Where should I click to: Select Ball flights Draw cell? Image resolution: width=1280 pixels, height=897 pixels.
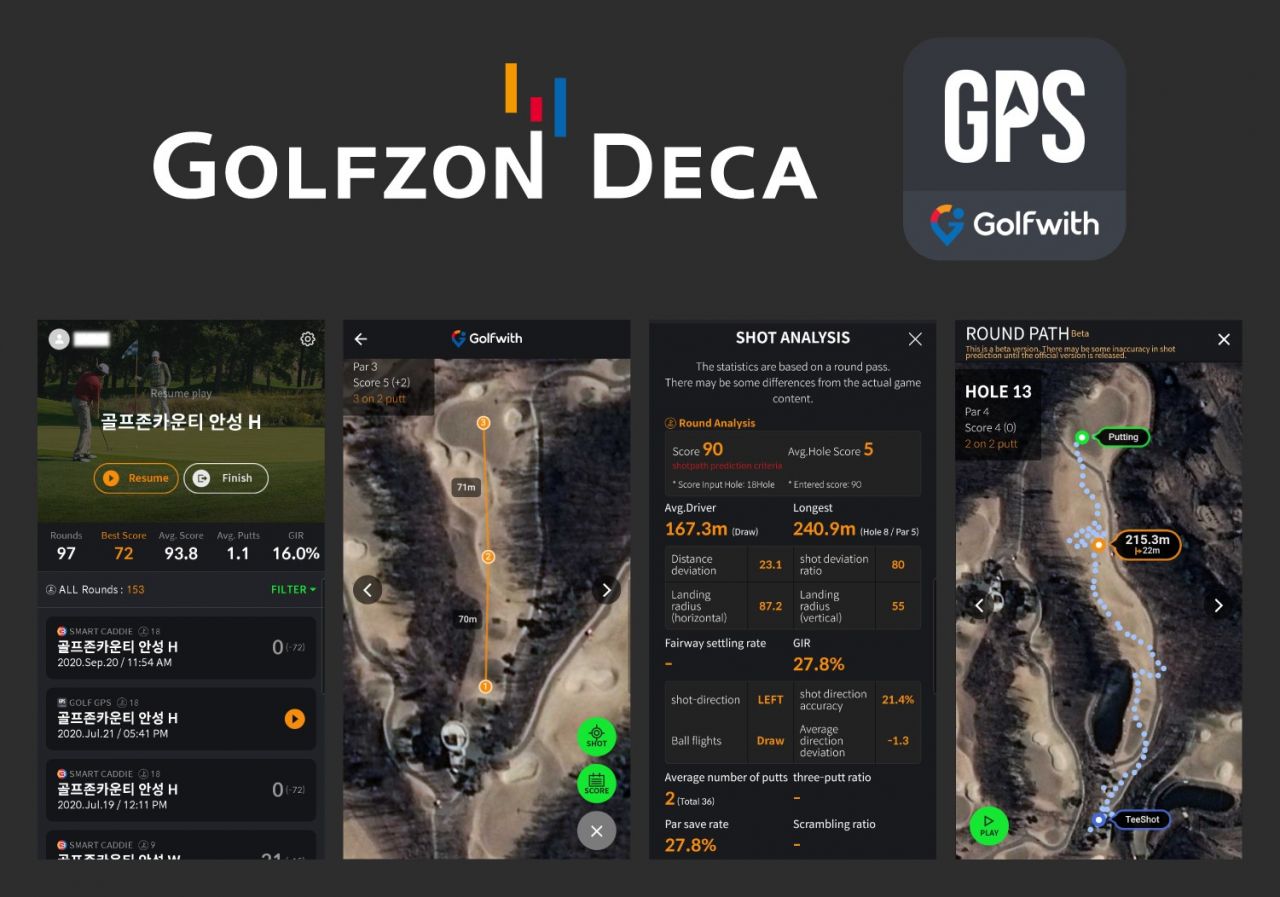(770, 741)
